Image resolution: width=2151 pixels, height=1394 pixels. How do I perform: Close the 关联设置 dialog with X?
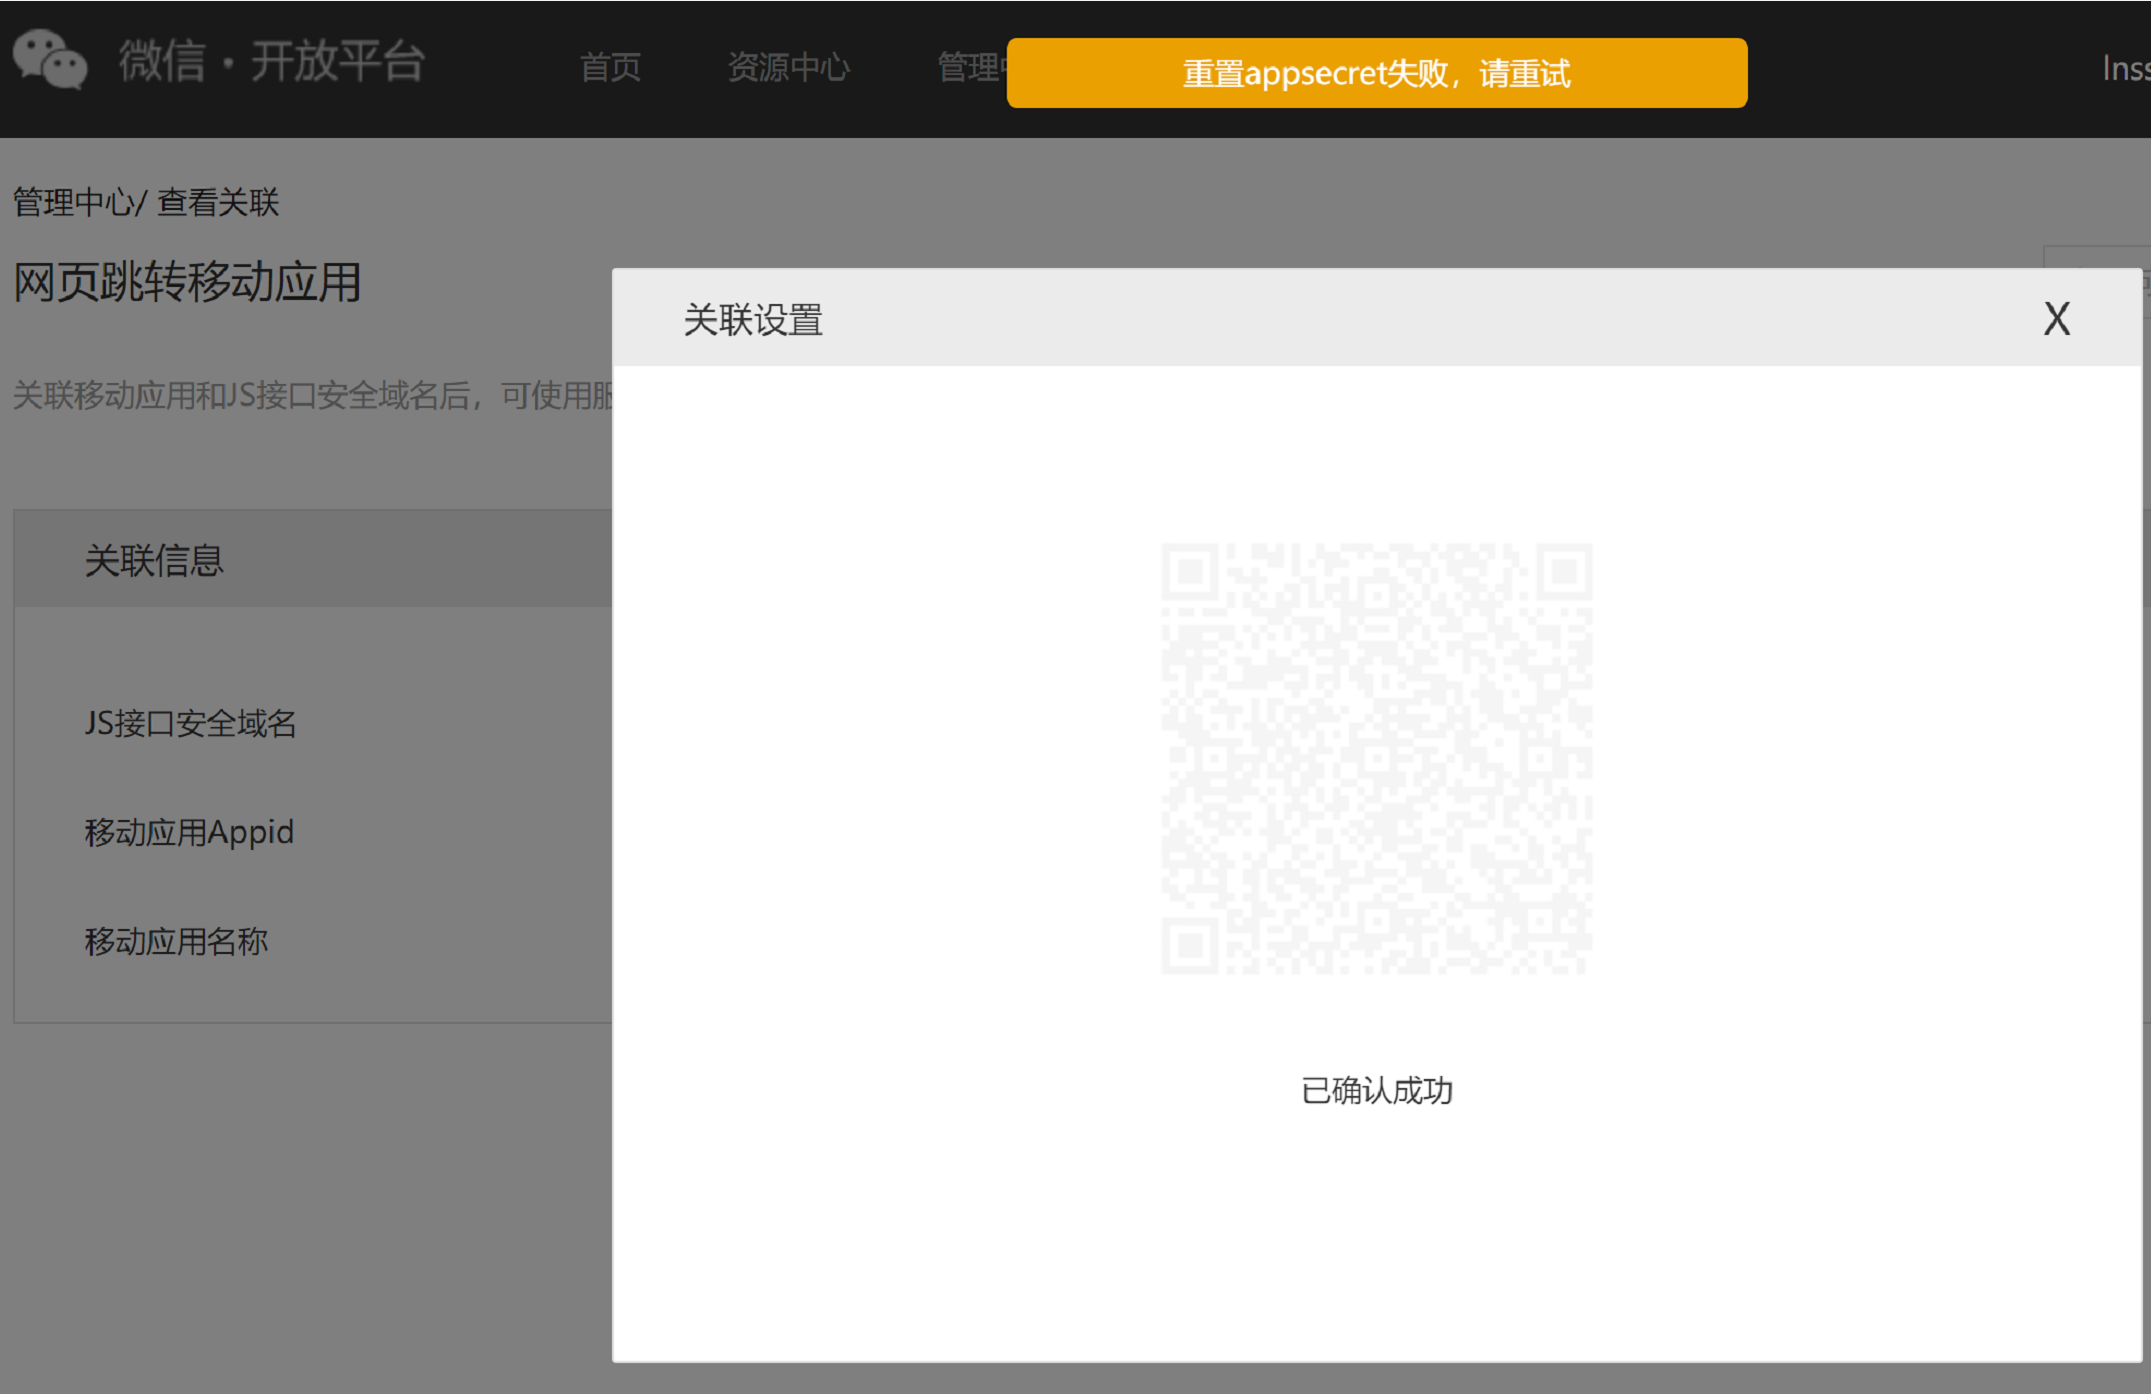tap(2056, 319)
